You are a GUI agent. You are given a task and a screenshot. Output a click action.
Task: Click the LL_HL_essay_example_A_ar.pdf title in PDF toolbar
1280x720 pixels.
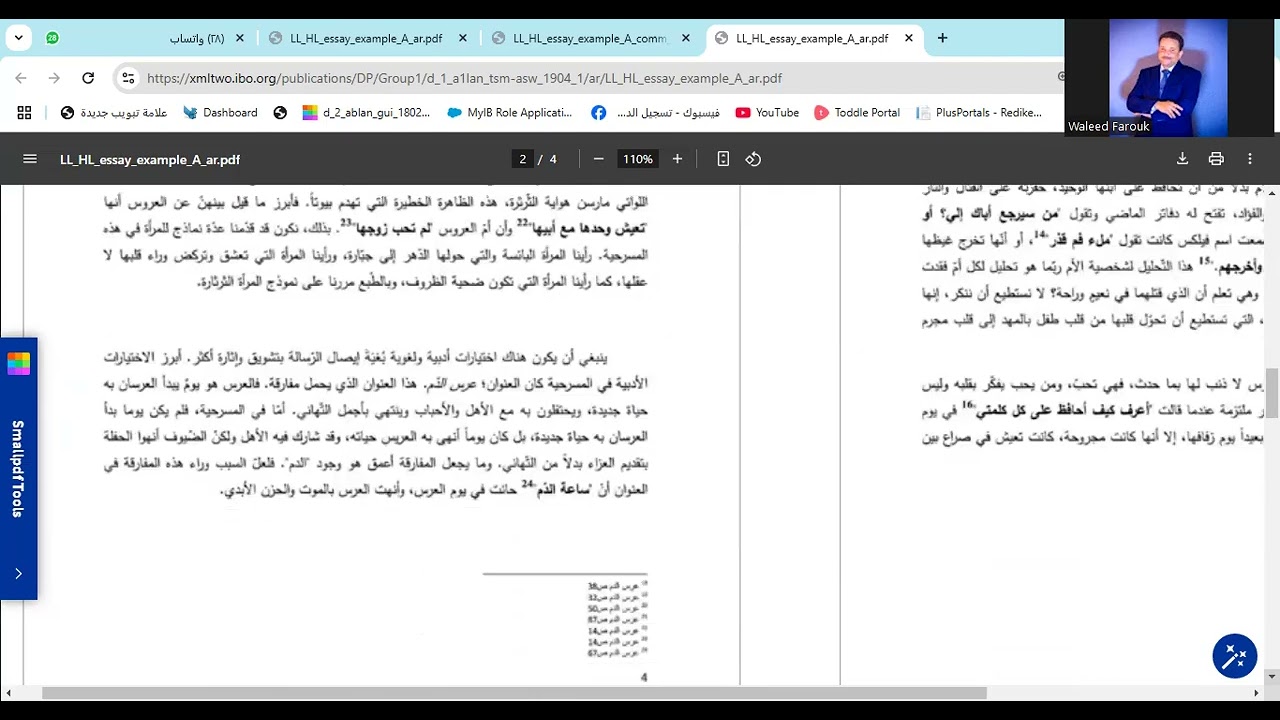coord(150,159)
